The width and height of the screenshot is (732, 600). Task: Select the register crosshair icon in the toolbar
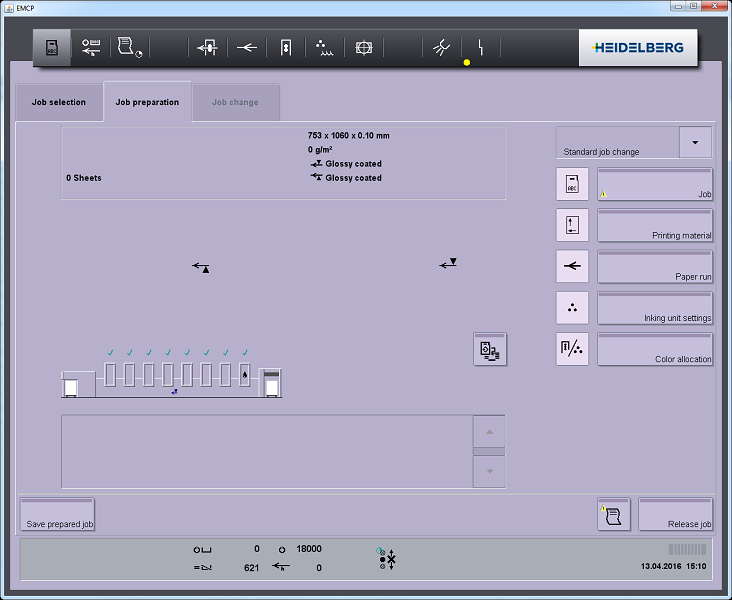click(364, 48)
